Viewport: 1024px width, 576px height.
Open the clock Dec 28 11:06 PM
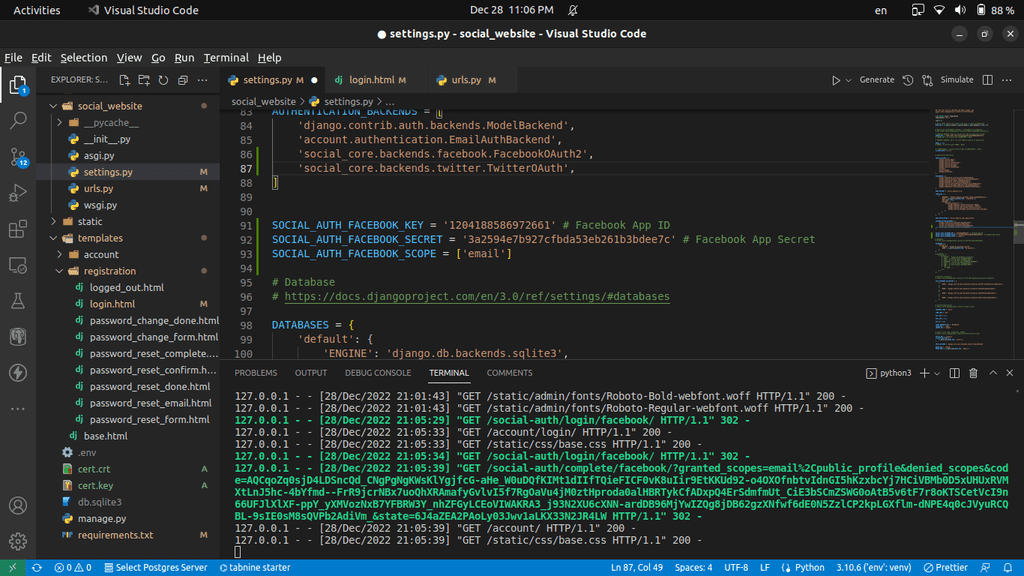[x=511, y=10]
